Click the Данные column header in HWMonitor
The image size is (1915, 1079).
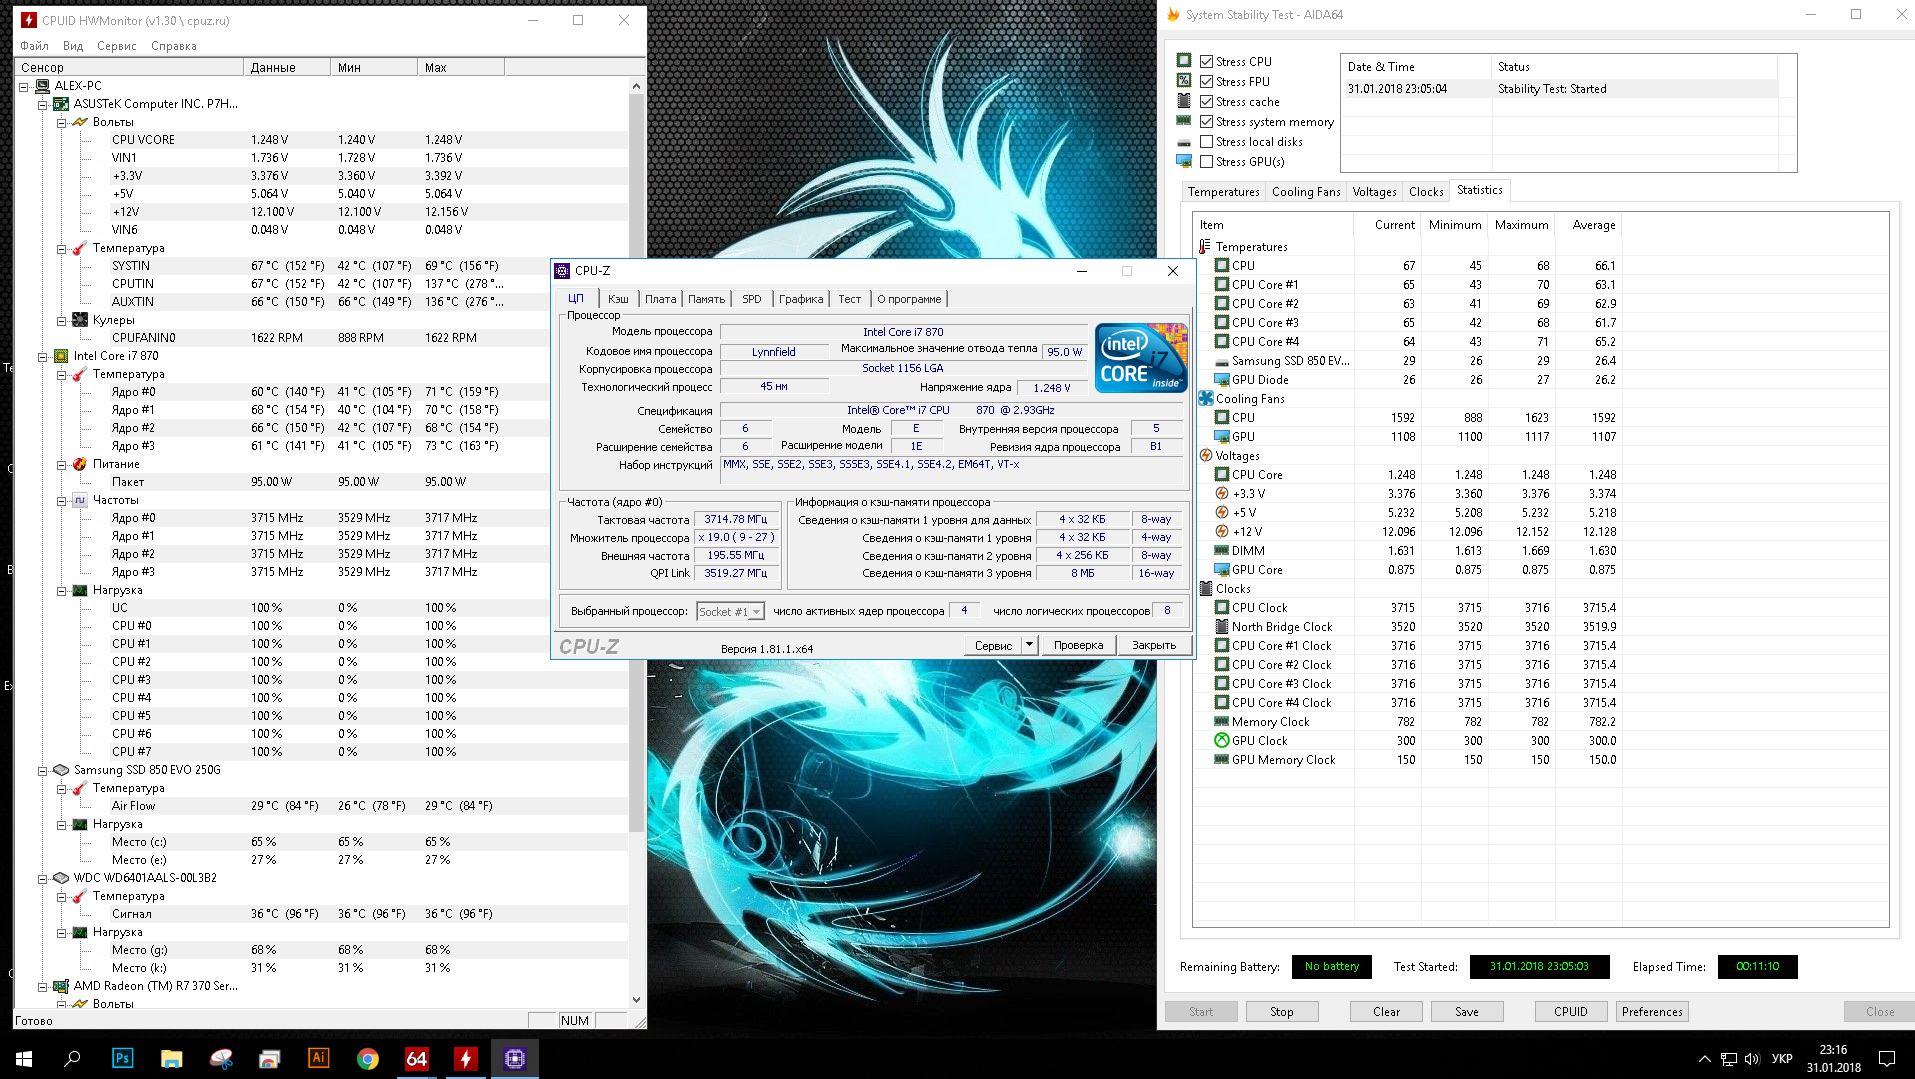[287, 67]
